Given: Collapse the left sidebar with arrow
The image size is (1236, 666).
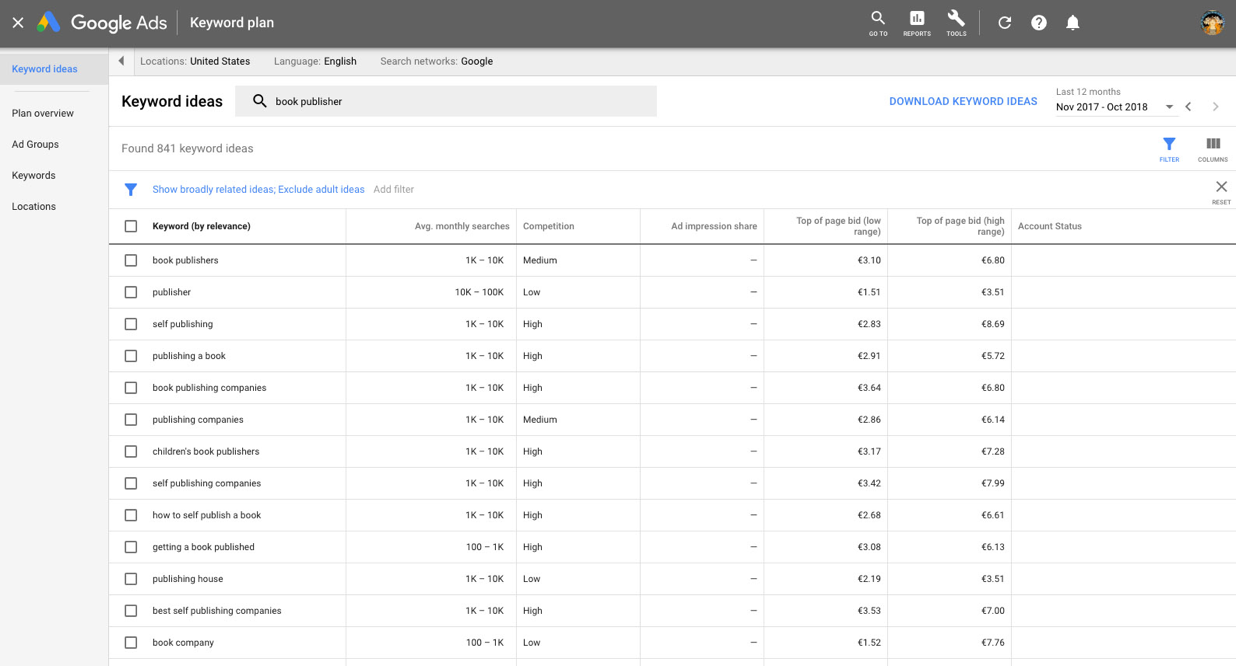Looking at the screenshot, I should coord(122,61).
